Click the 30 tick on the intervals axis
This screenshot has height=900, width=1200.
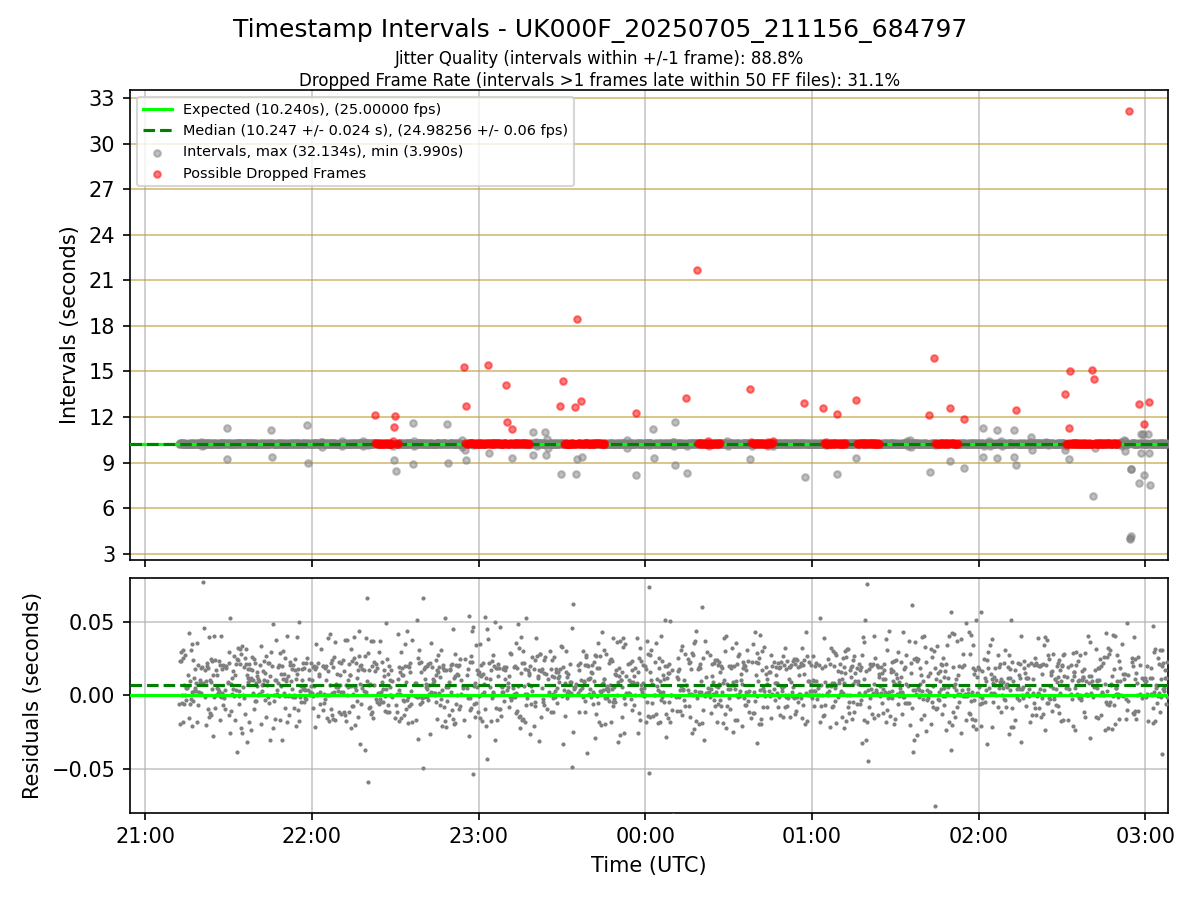click(x=101, y=144)
